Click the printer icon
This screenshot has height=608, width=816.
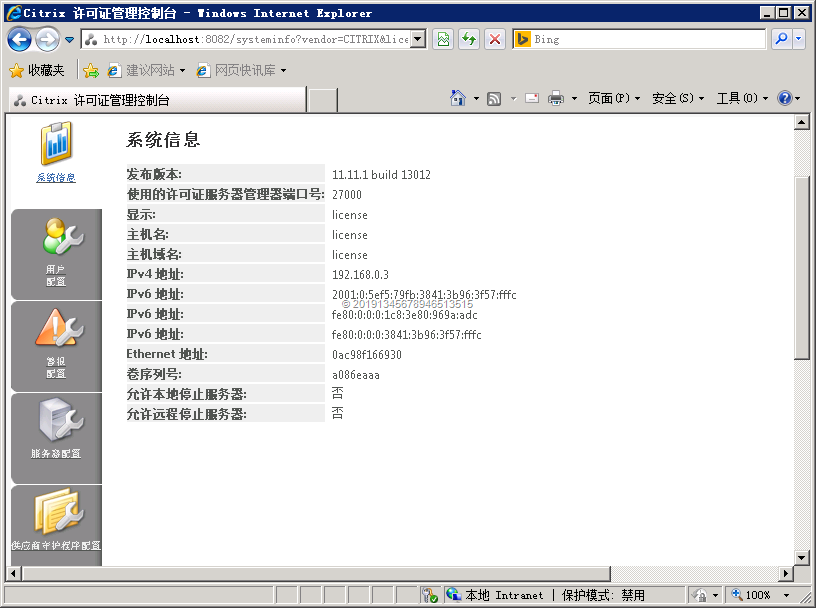pyautogui.click(x=556, y=98)
